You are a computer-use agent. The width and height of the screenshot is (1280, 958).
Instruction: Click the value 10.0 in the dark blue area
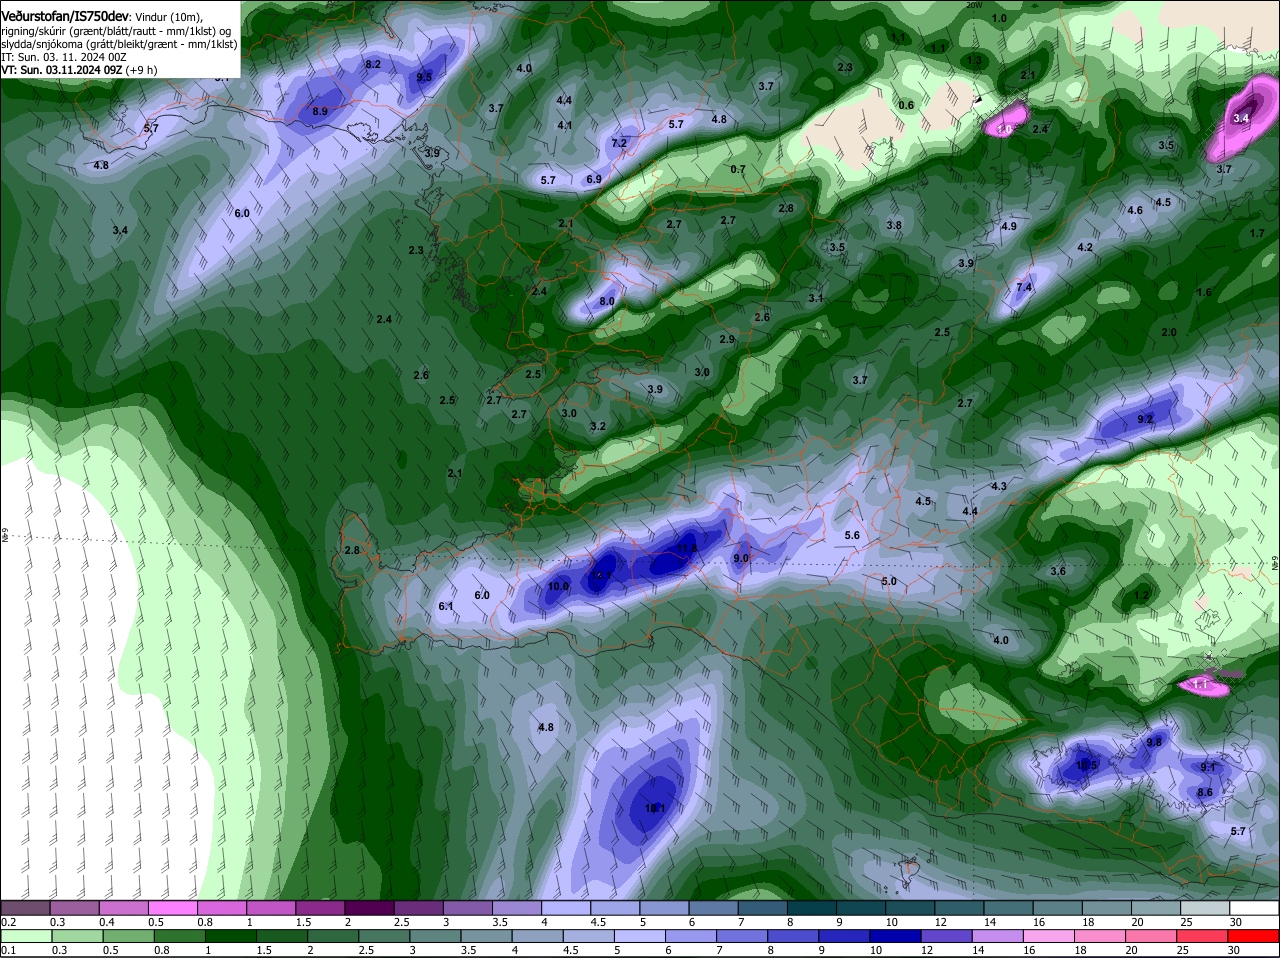(x=559, y=586)
